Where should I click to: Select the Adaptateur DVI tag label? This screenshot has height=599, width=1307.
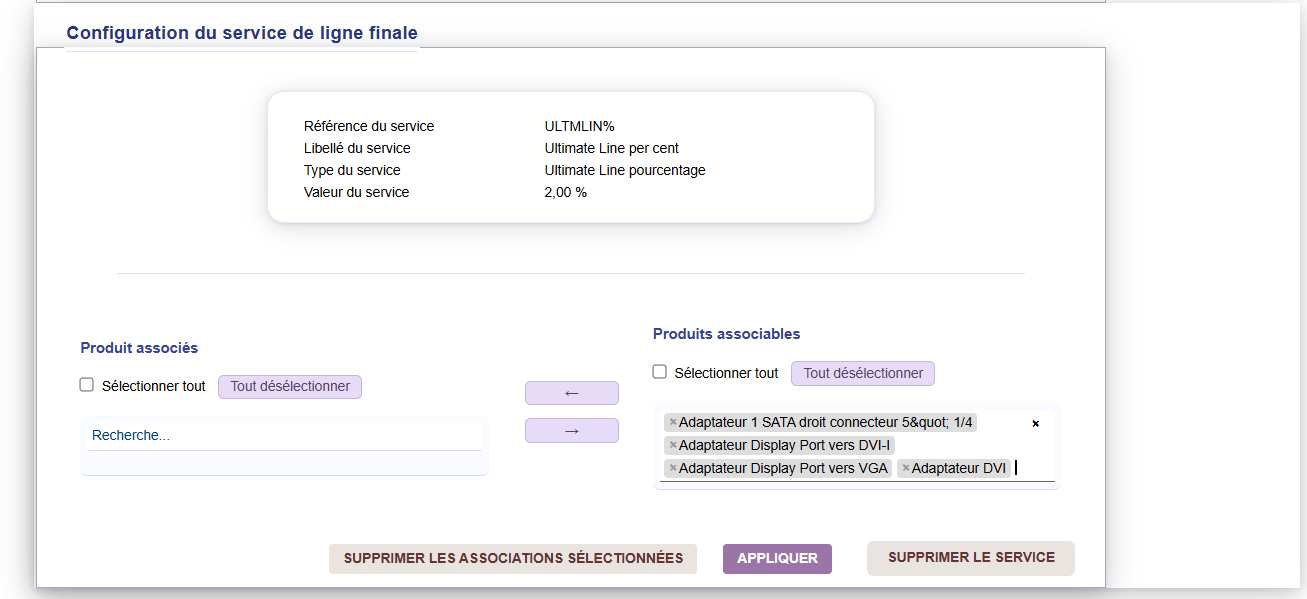(958, 468)
